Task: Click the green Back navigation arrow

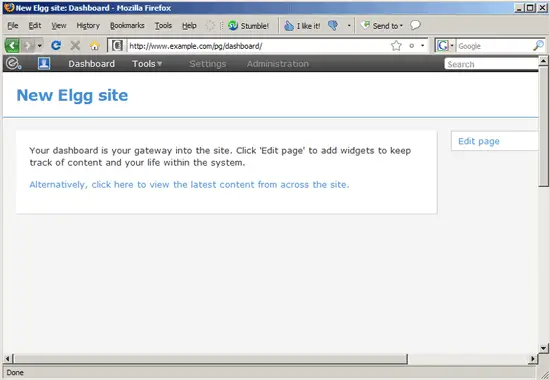Action: 12,46
